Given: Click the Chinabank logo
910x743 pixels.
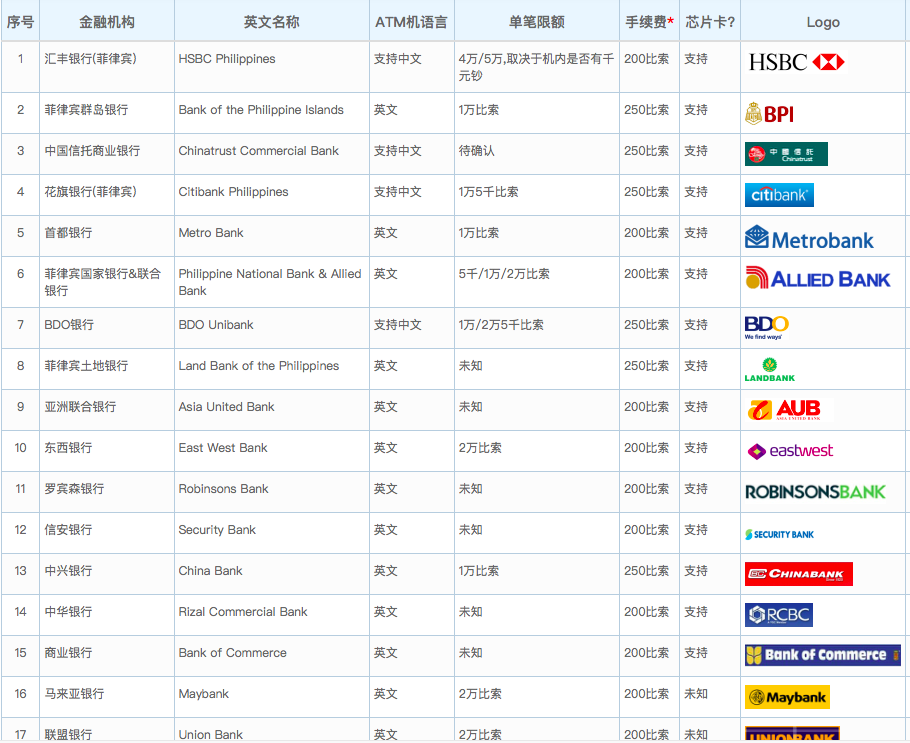Looking at the screenshot, I should tap(798, 574).
